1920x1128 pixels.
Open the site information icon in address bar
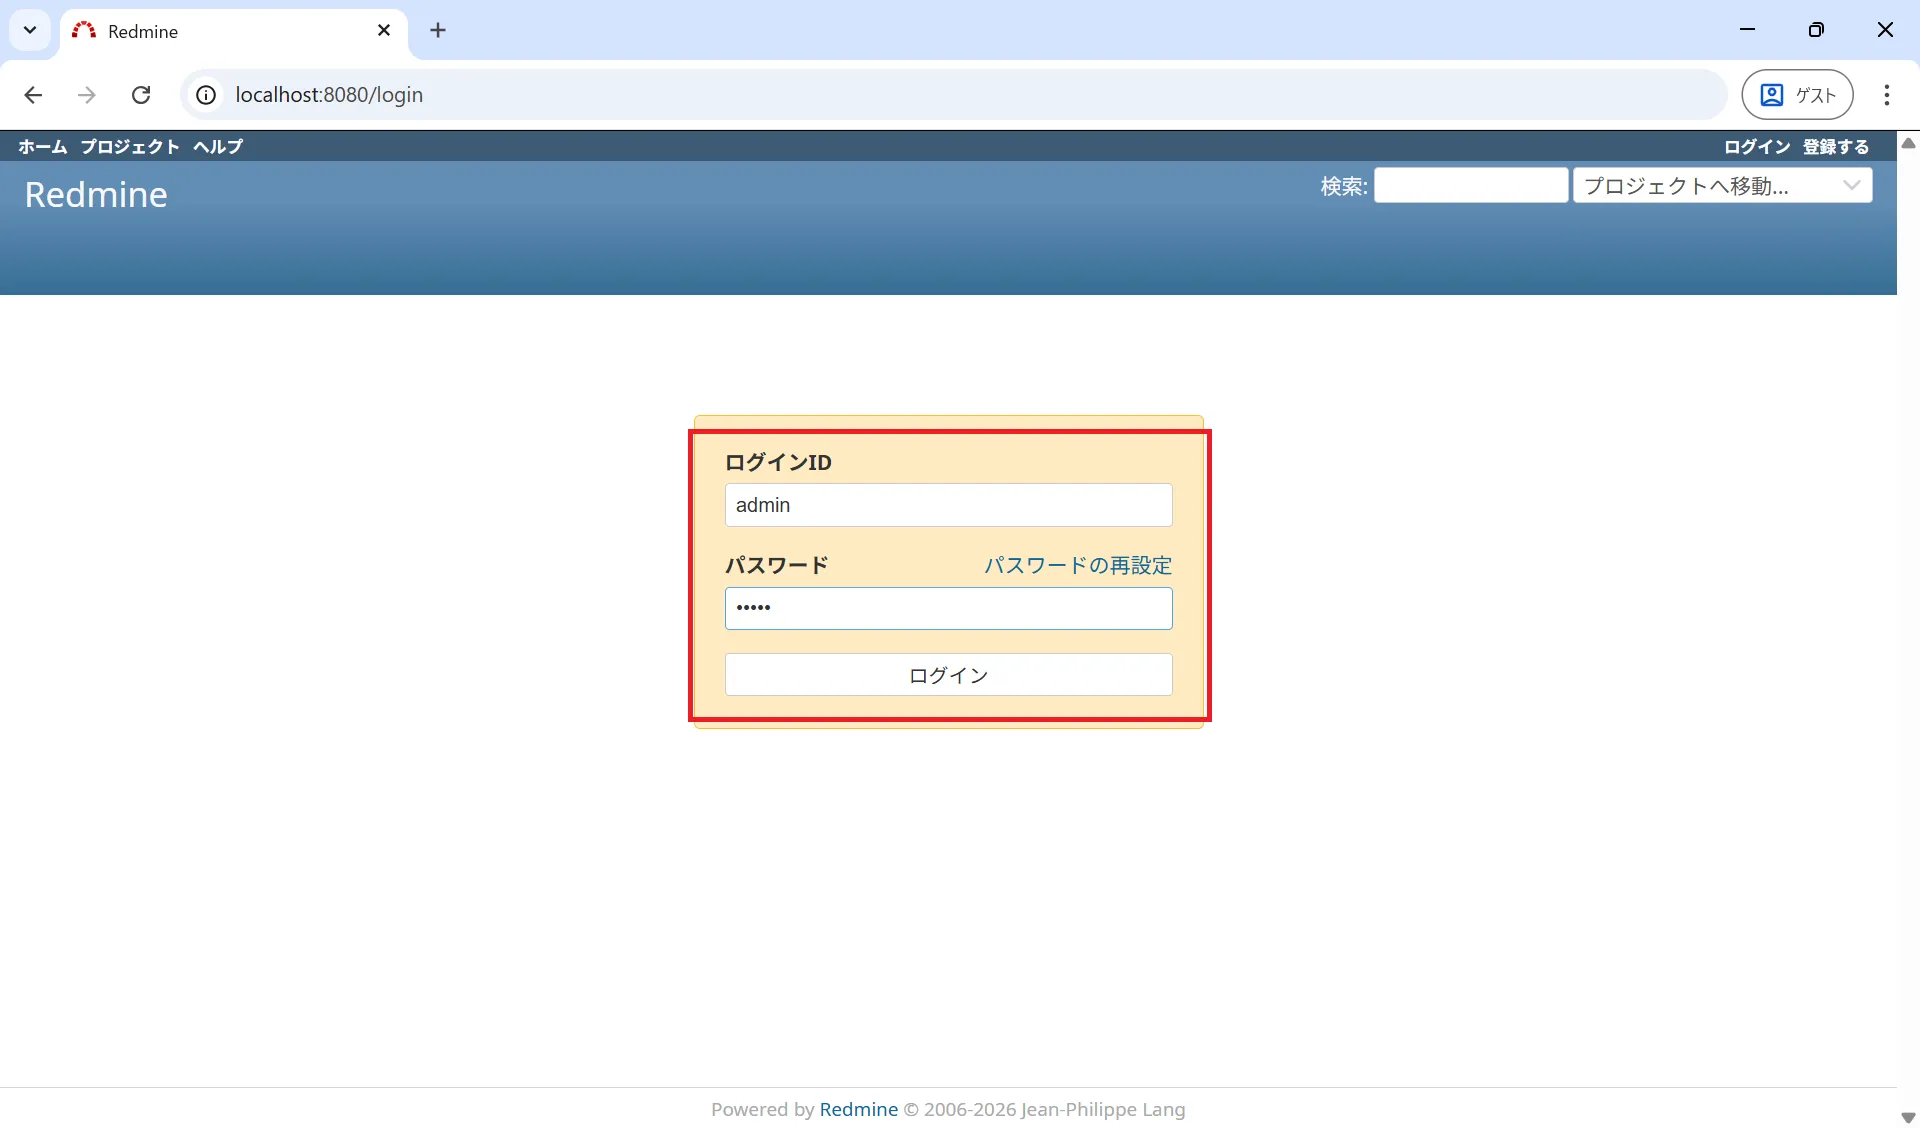click(x=205, y=95)
